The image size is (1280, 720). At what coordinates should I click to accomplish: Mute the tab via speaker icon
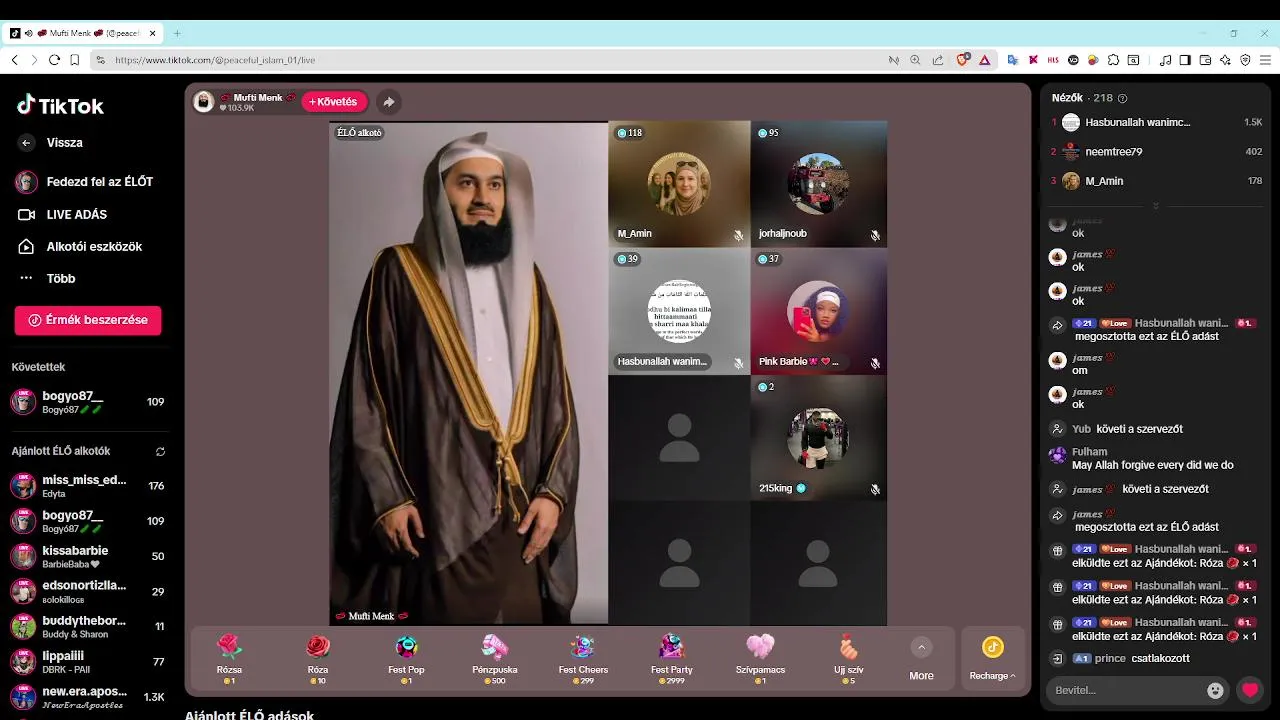[x=28, y=33]
